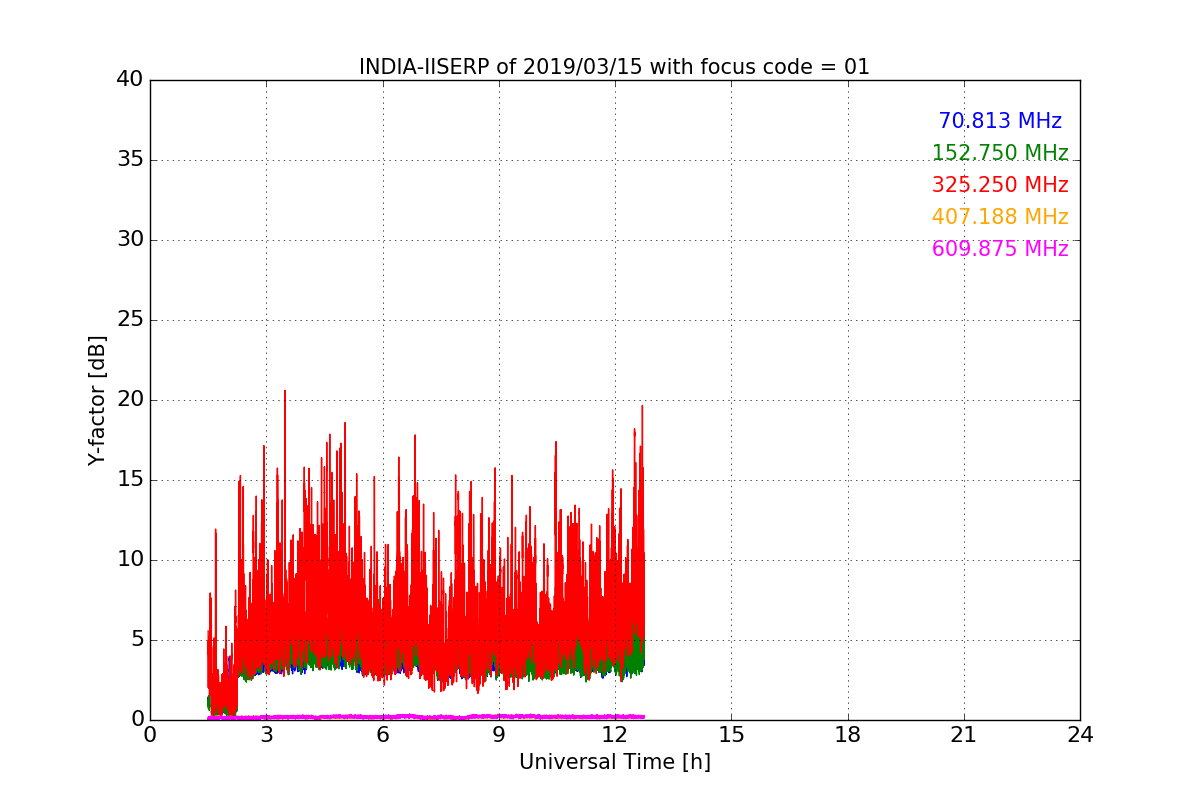Click the x-axis tick label 3
This screenshot has height=800, width=1200.
pos(266,734)
